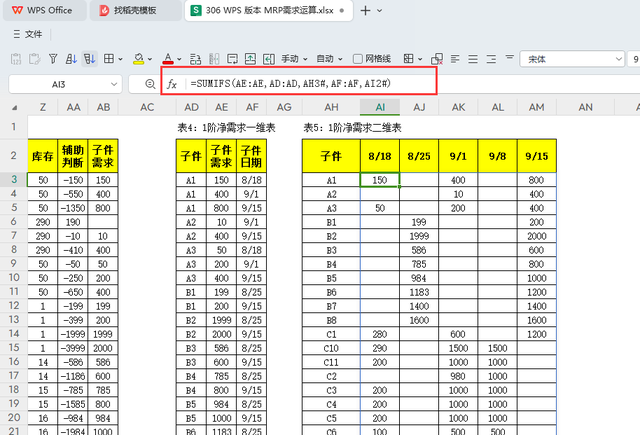Click the B8 row label in table 5
Image resolution: width=640 pixels, height=435 pixels.
(331, 320)
